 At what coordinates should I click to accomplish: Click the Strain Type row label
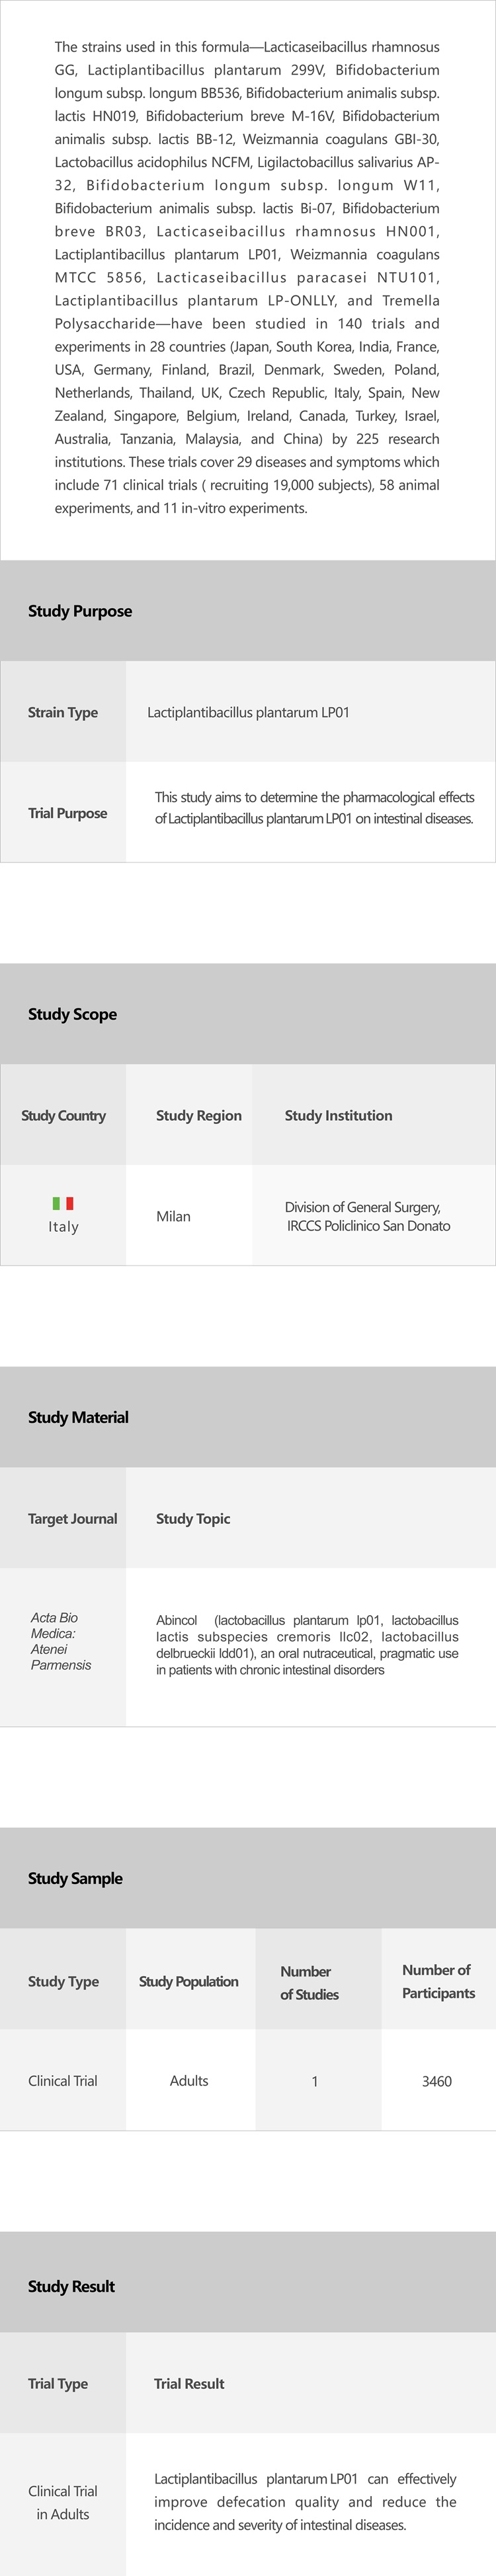pos(63,712)
